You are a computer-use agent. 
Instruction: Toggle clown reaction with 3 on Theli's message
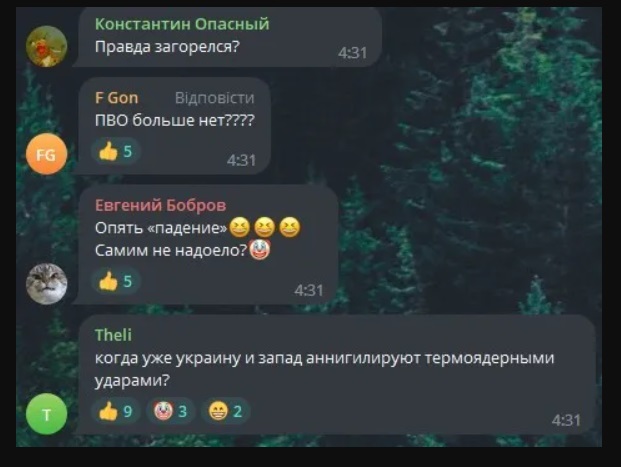170,411
